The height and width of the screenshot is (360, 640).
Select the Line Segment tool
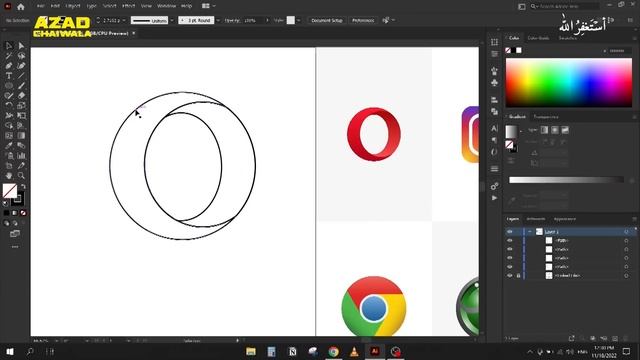click(21, 76)
